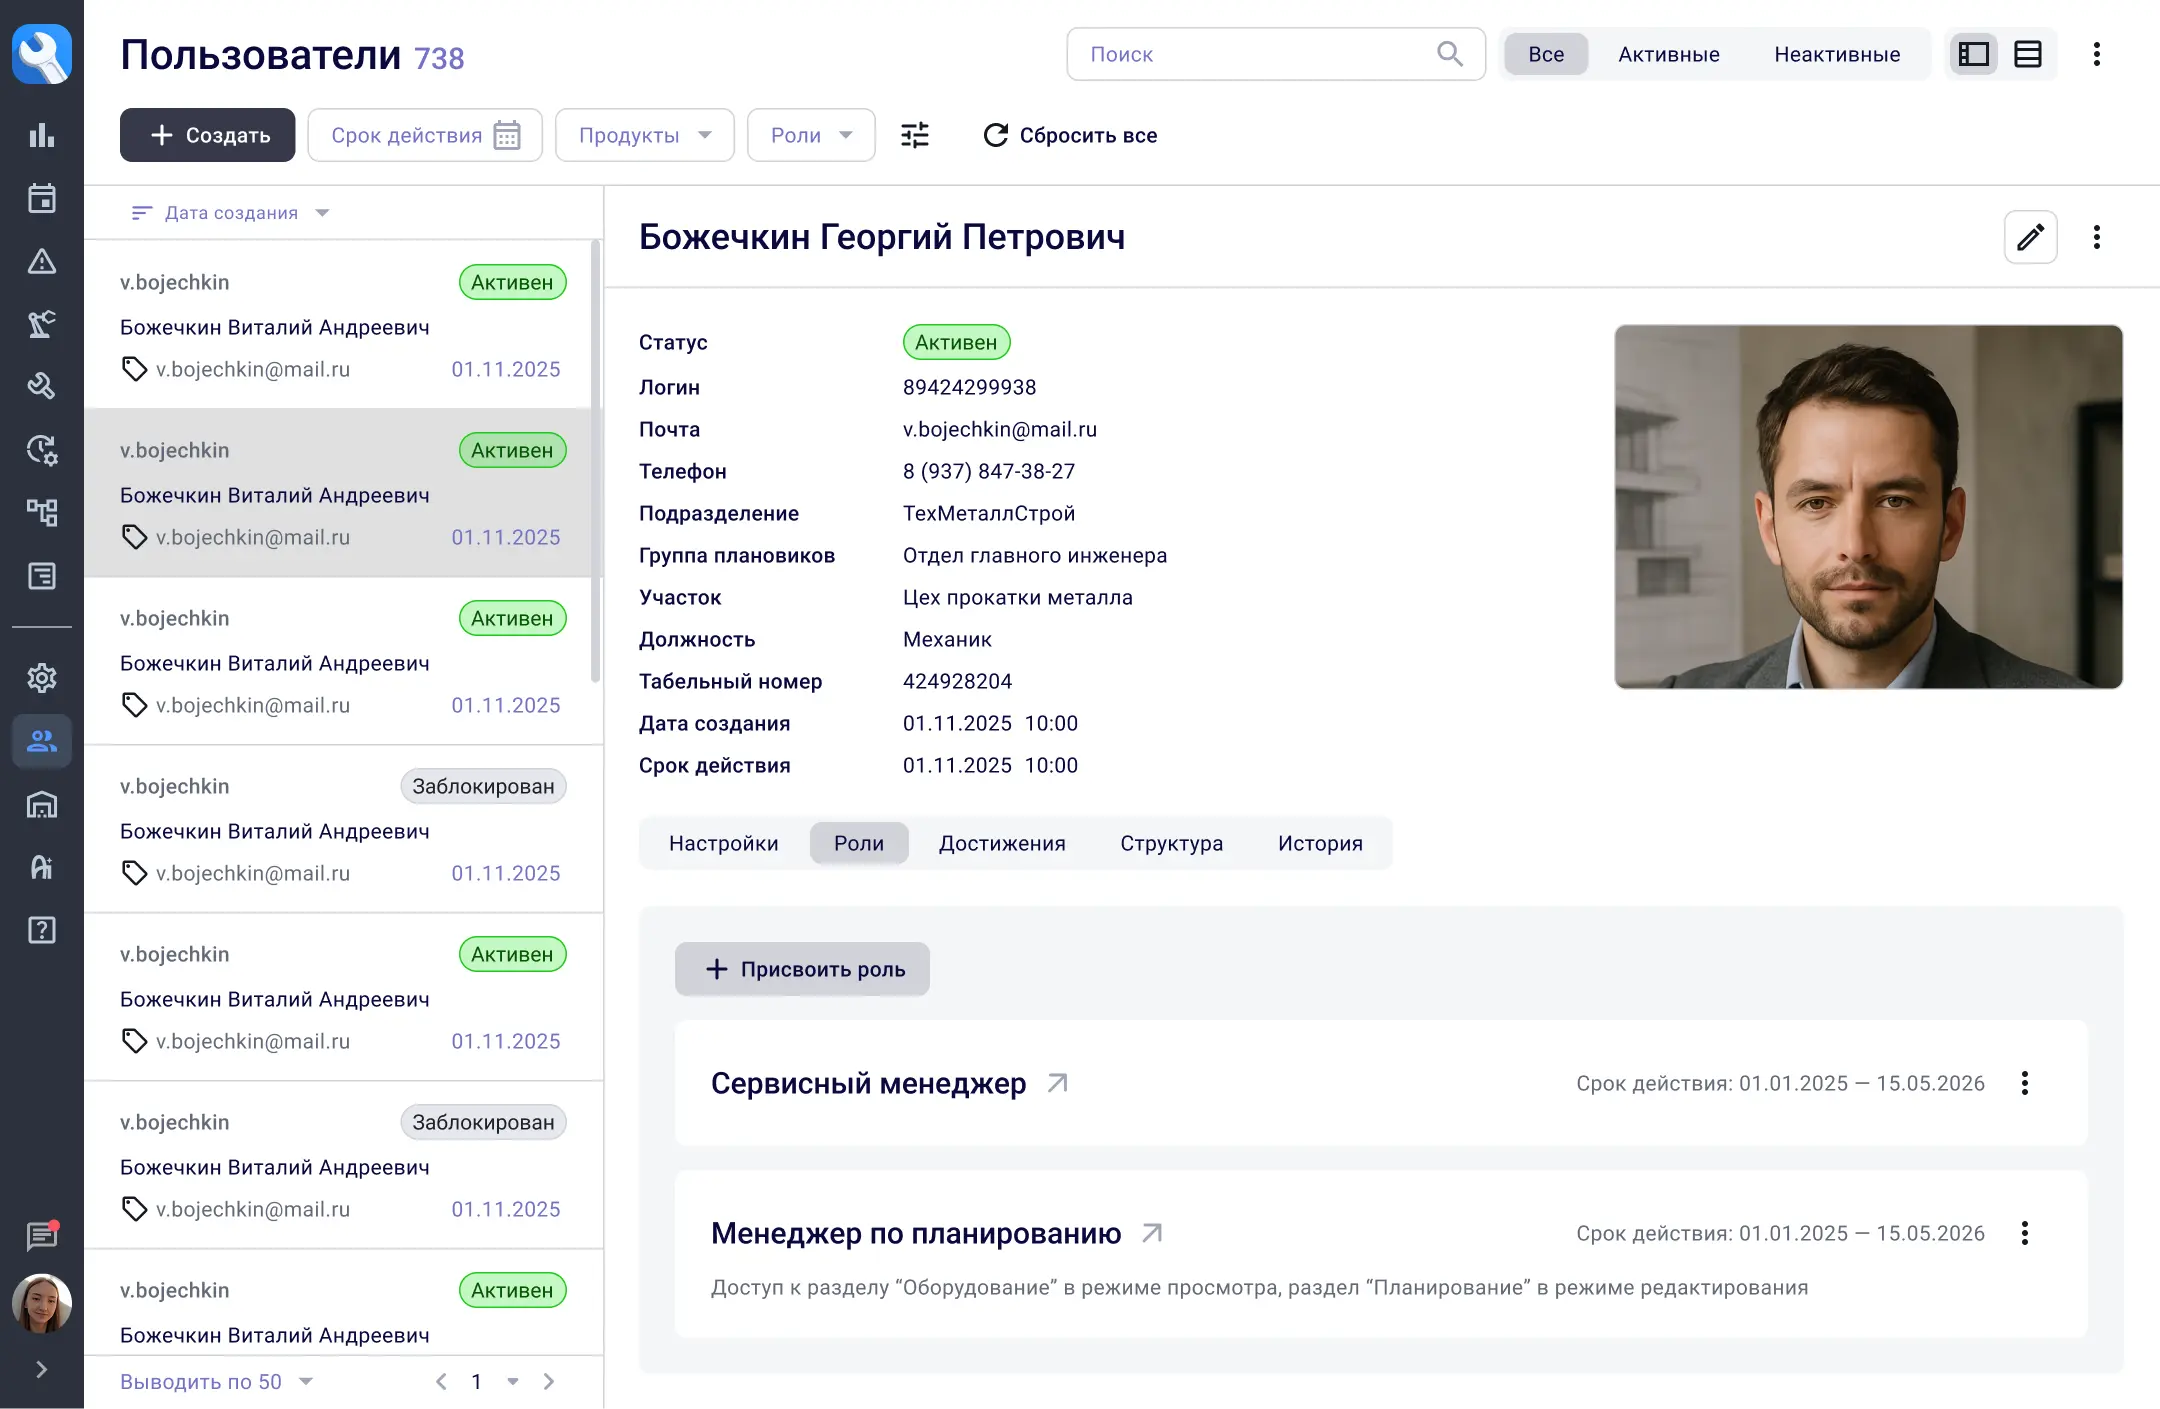Switch to table list view layout
Screen dimensions: 2160x1409
2027,54
